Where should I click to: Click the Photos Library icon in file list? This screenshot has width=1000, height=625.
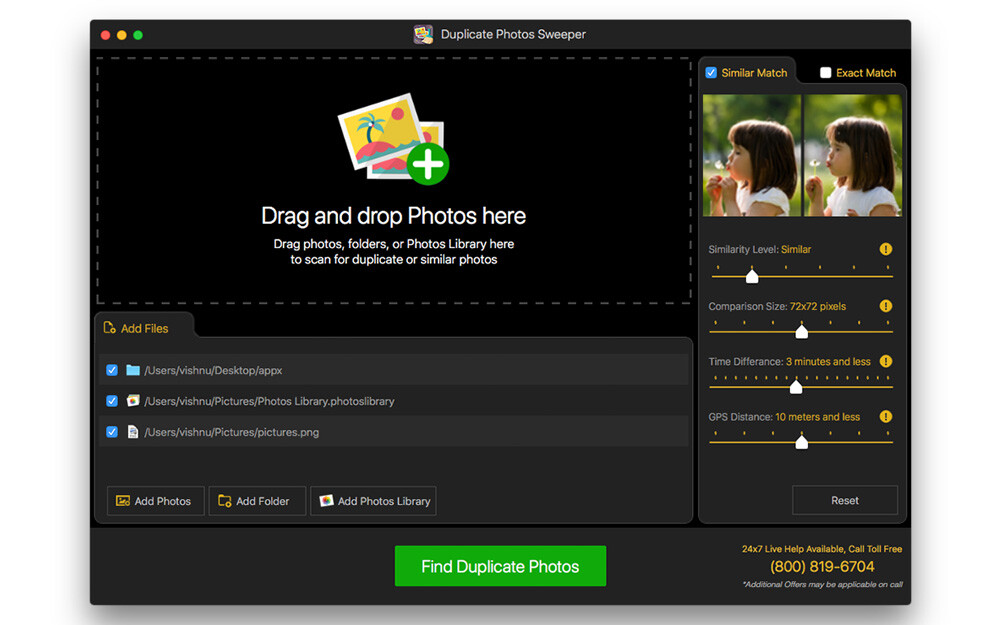tap(133, 401)
